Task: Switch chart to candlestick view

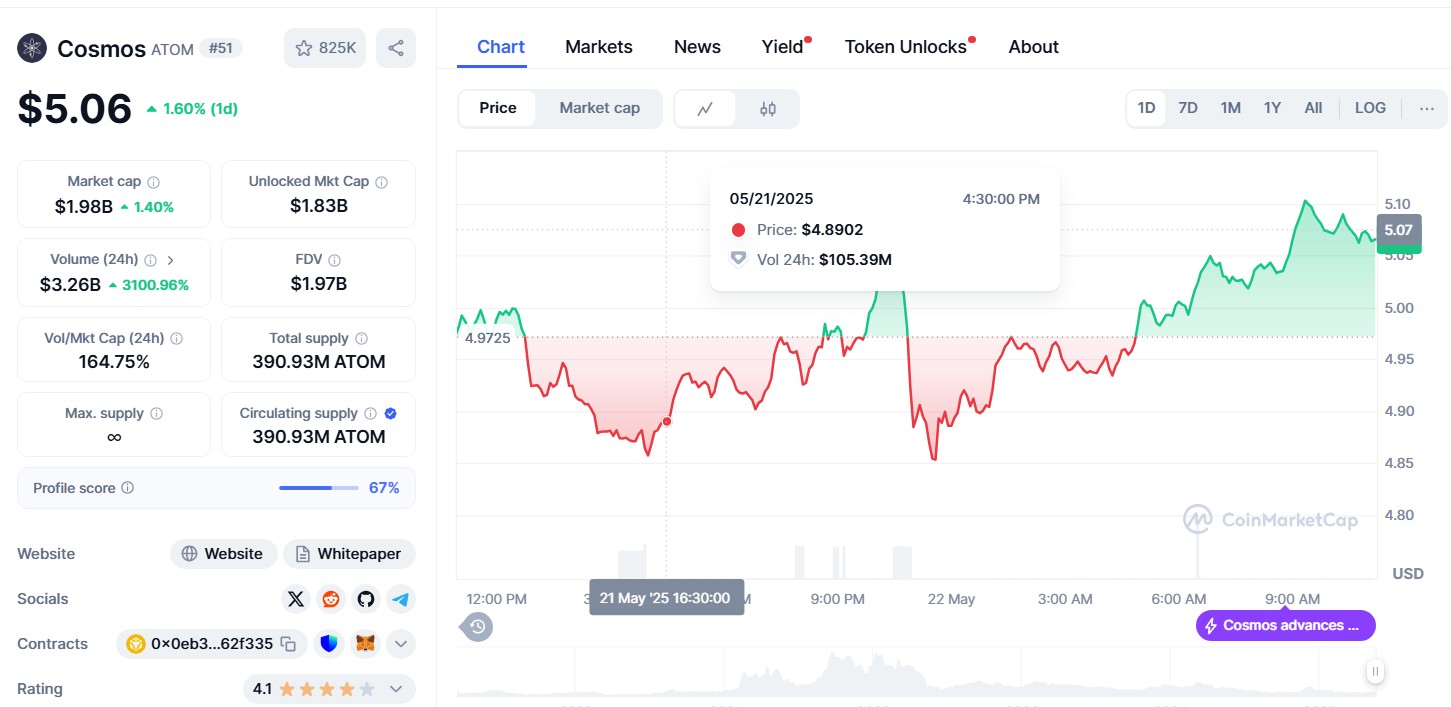Action: (768, 109)
